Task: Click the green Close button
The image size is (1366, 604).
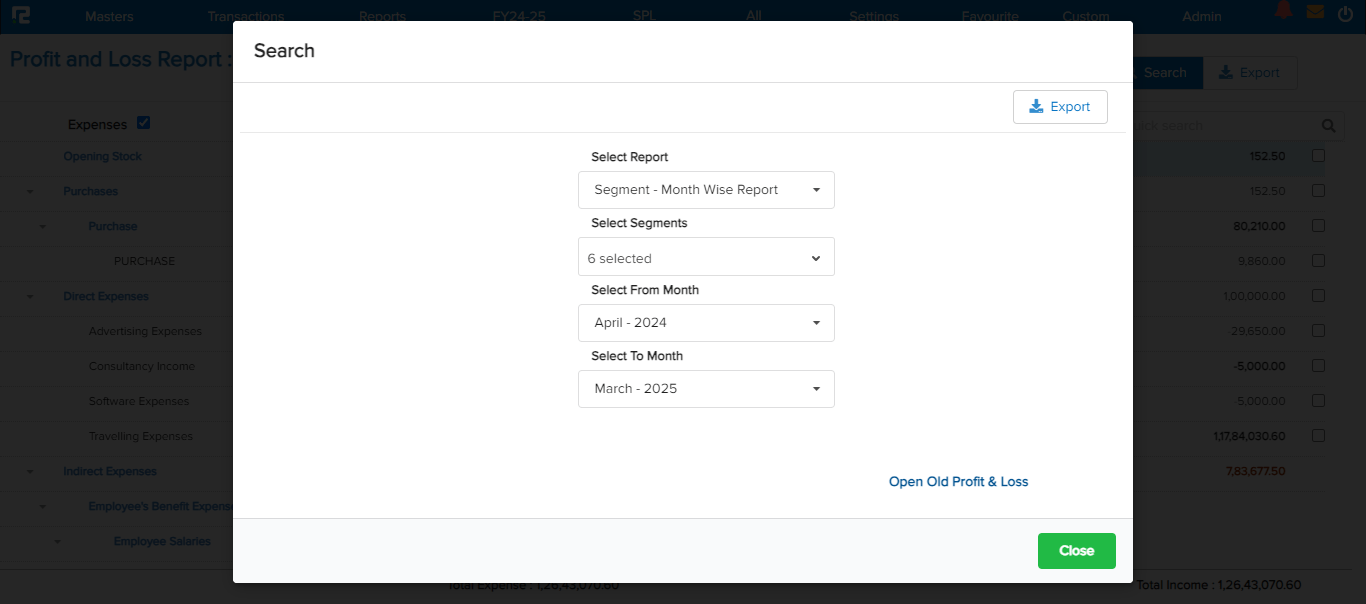Action: 1076,551
